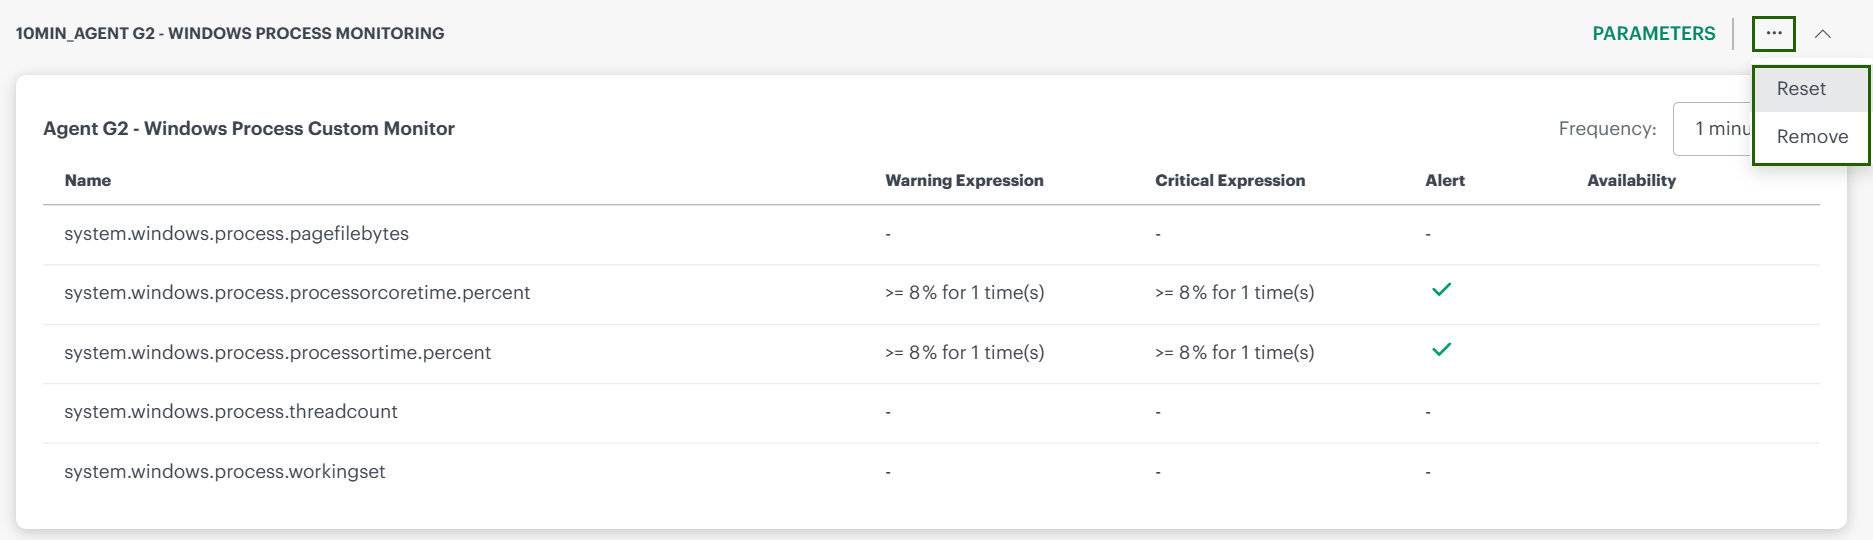Click the Warning Expression column header
Screen dimensions: 1873x540
point(964,181)
